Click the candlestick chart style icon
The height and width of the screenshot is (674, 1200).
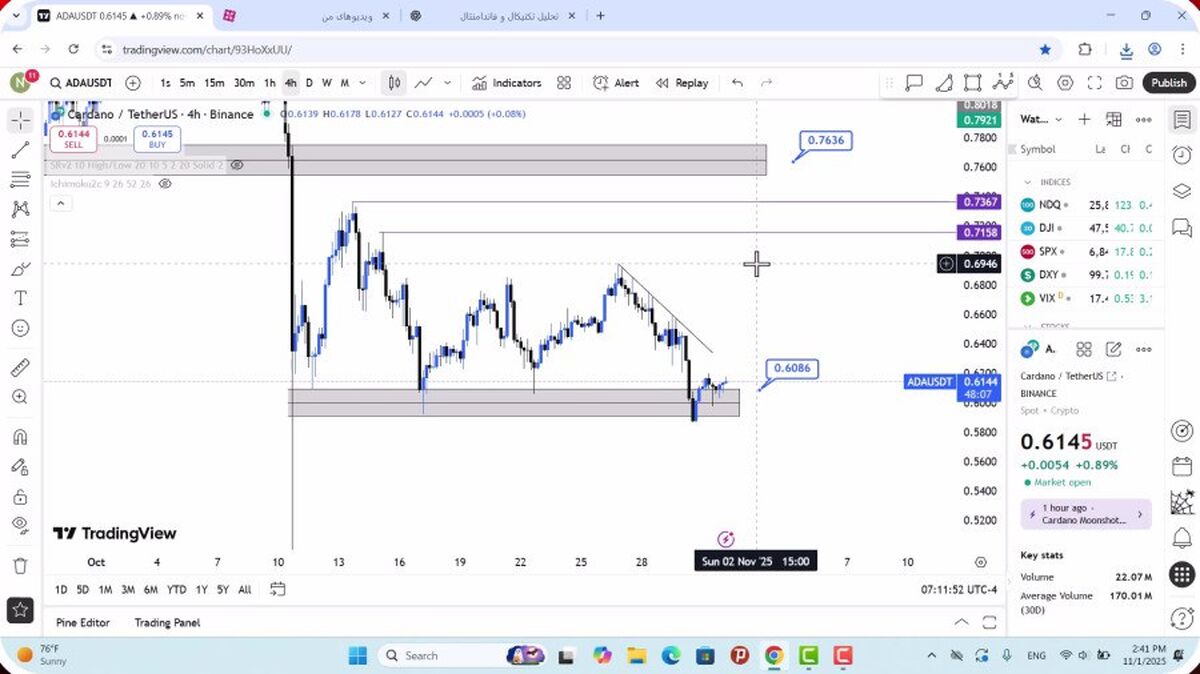395,83
